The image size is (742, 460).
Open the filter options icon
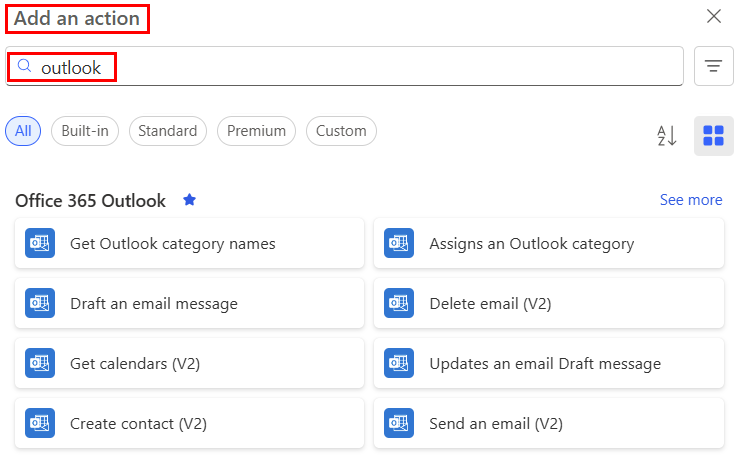click(713, 66)
